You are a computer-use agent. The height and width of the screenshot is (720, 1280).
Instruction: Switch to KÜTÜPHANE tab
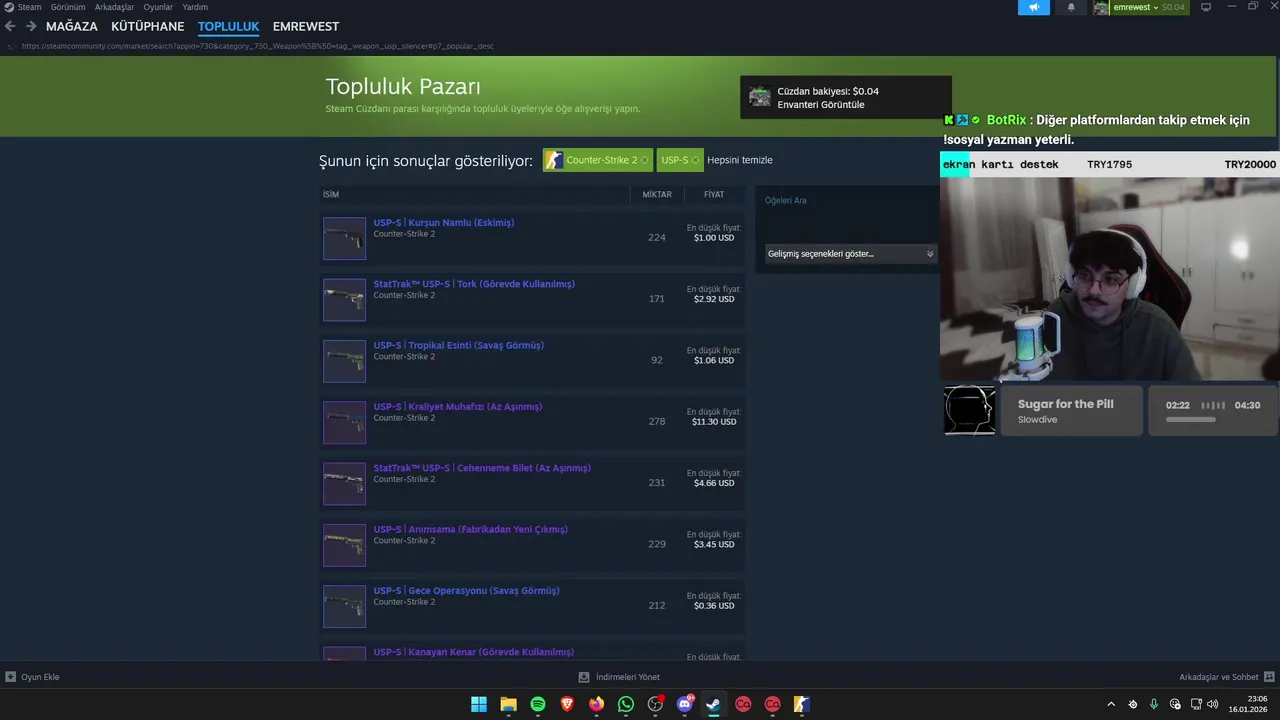pos(148,26)
